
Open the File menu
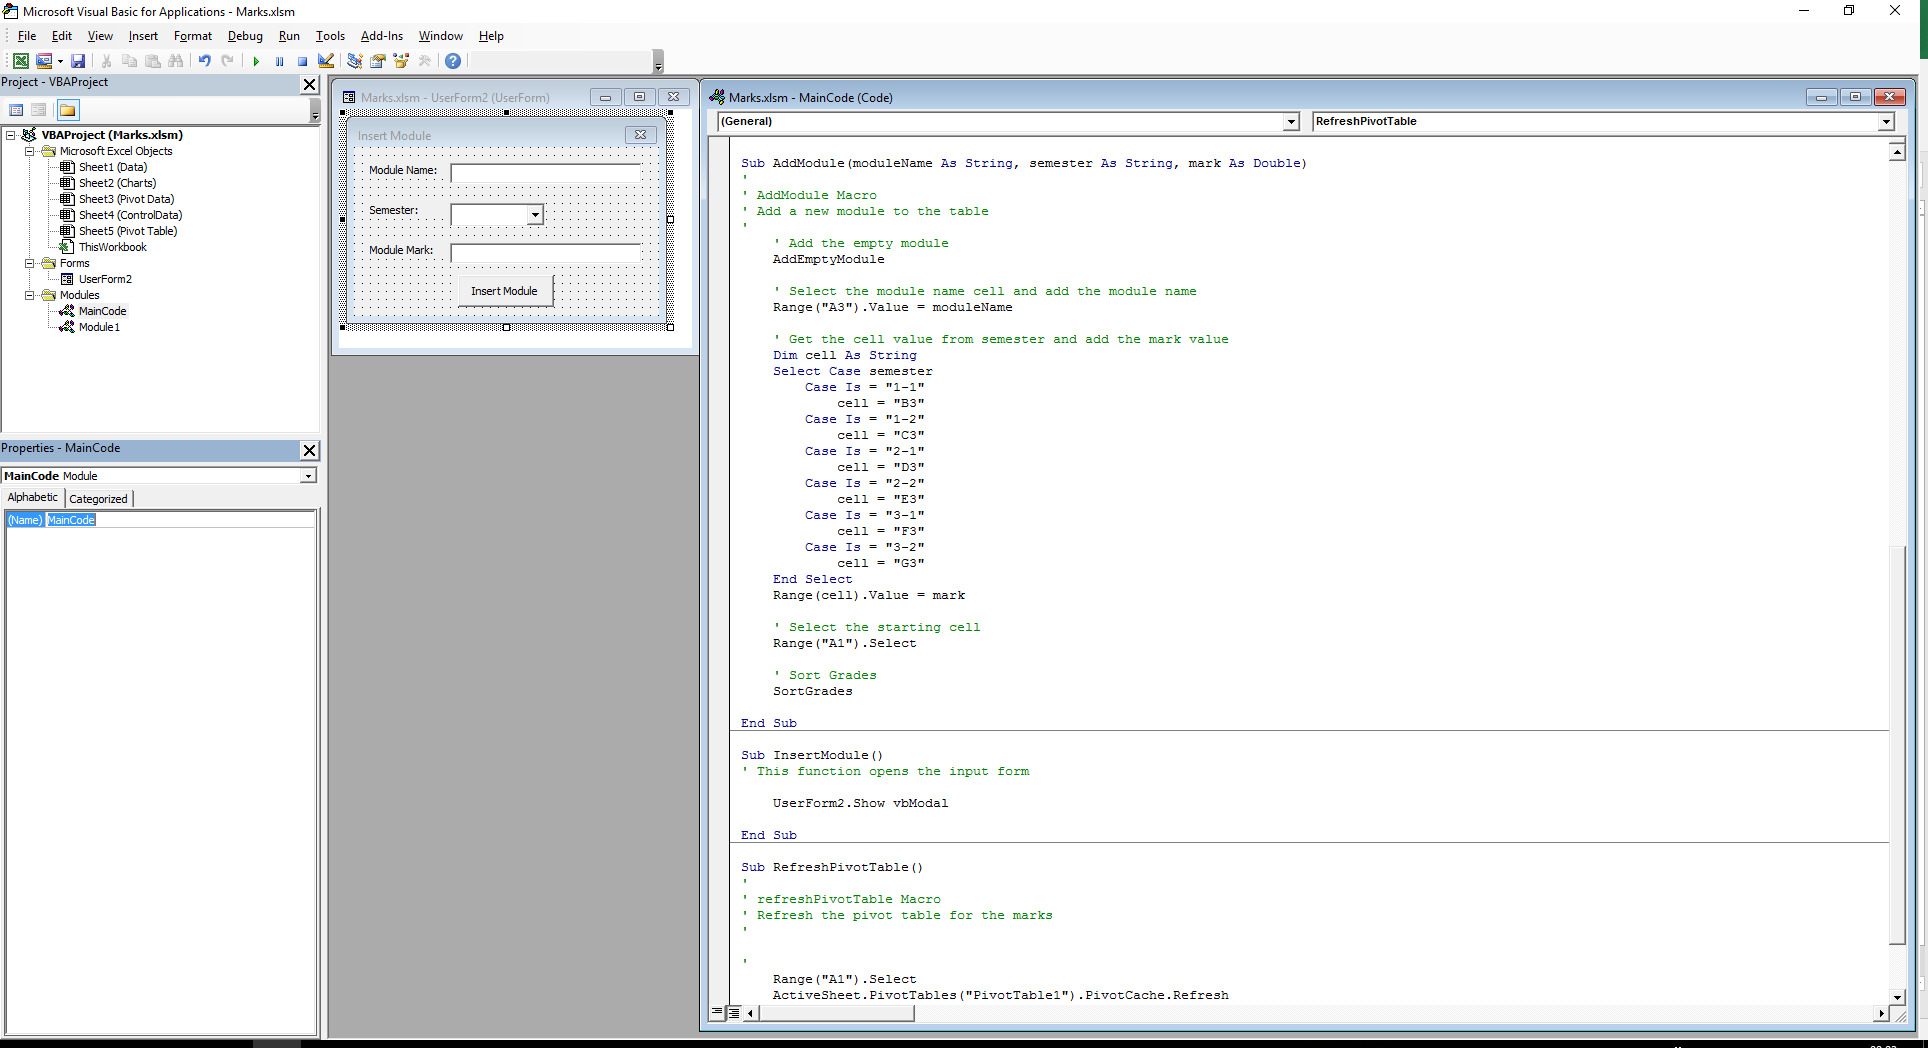click(x=27, y=36)
